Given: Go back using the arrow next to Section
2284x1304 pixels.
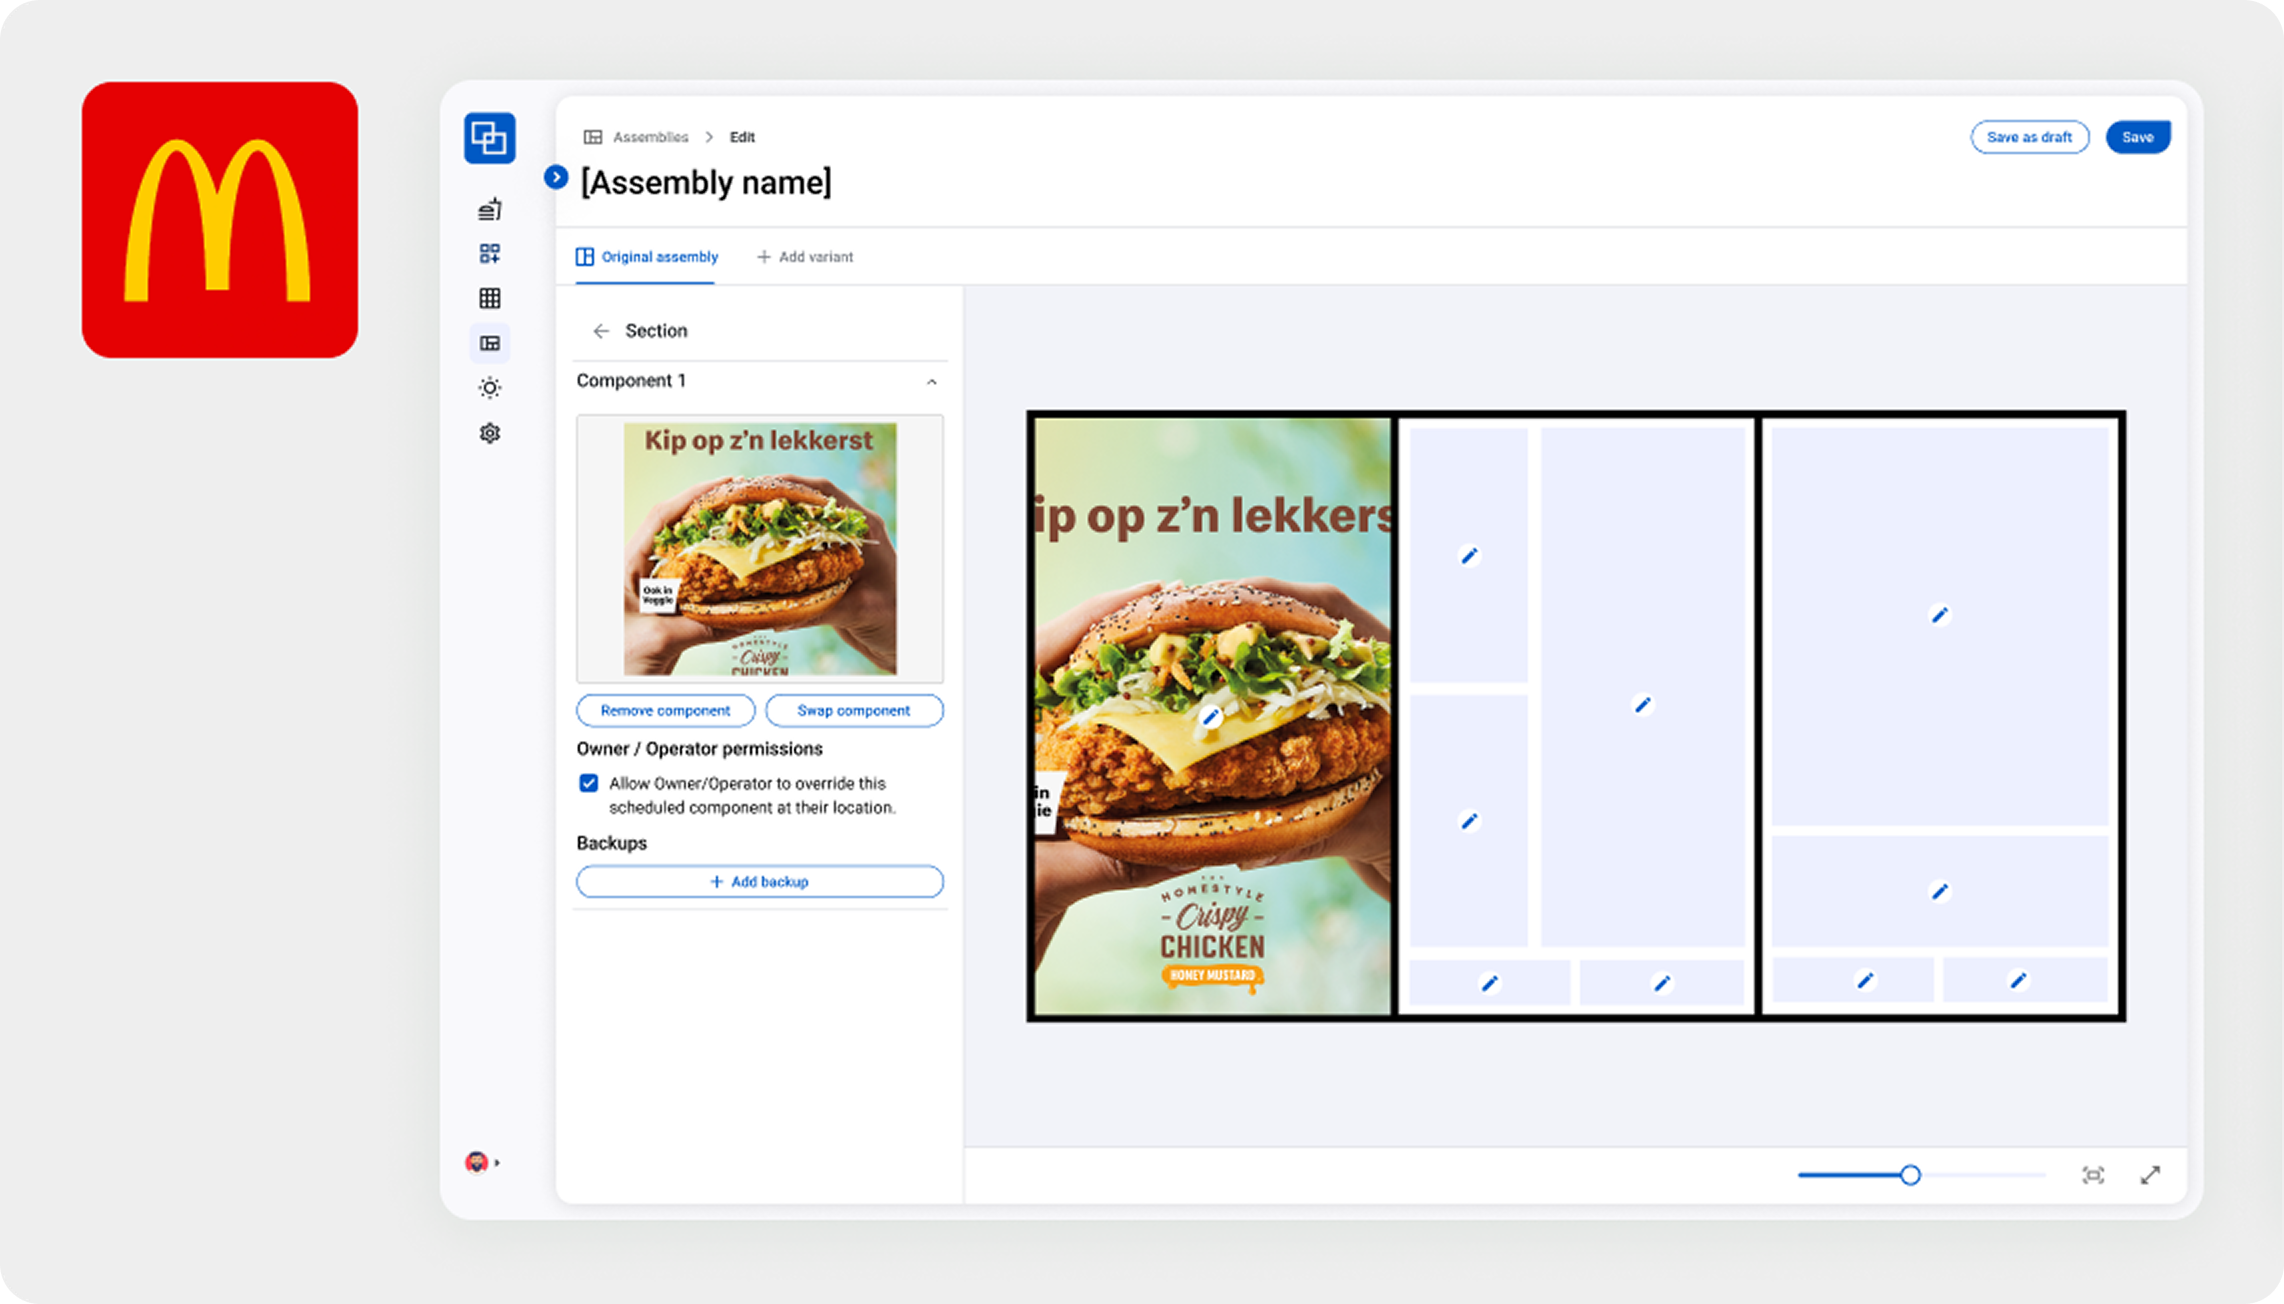Looking at the screenshot, I should 601,331.
